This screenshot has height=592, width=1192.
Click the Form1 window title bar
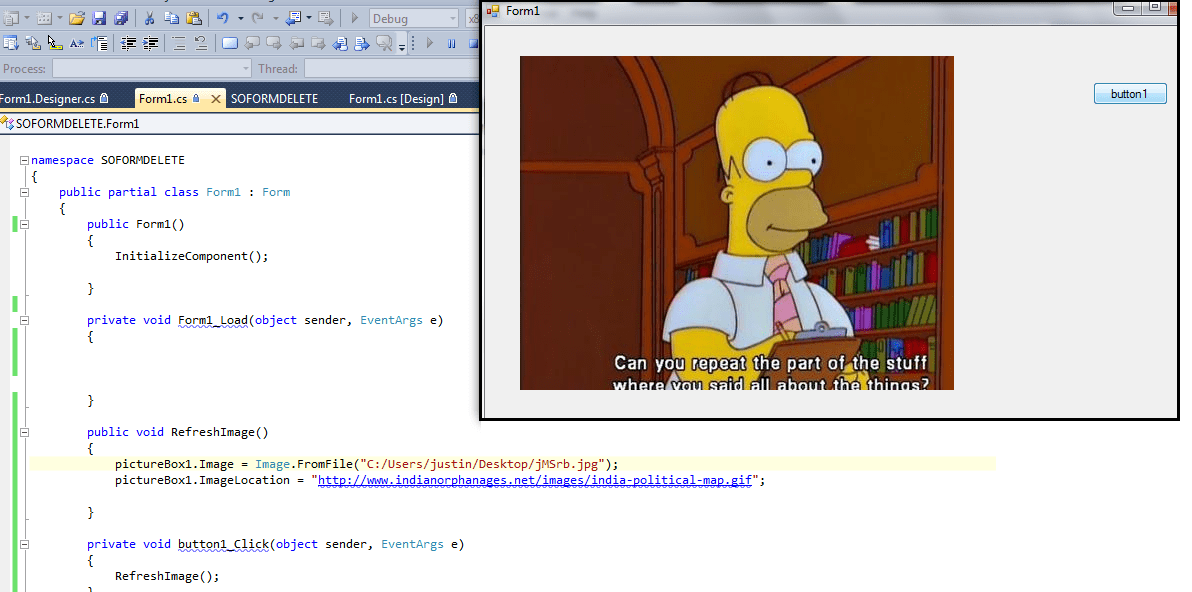pyautogui.click(x=798, y=11)
